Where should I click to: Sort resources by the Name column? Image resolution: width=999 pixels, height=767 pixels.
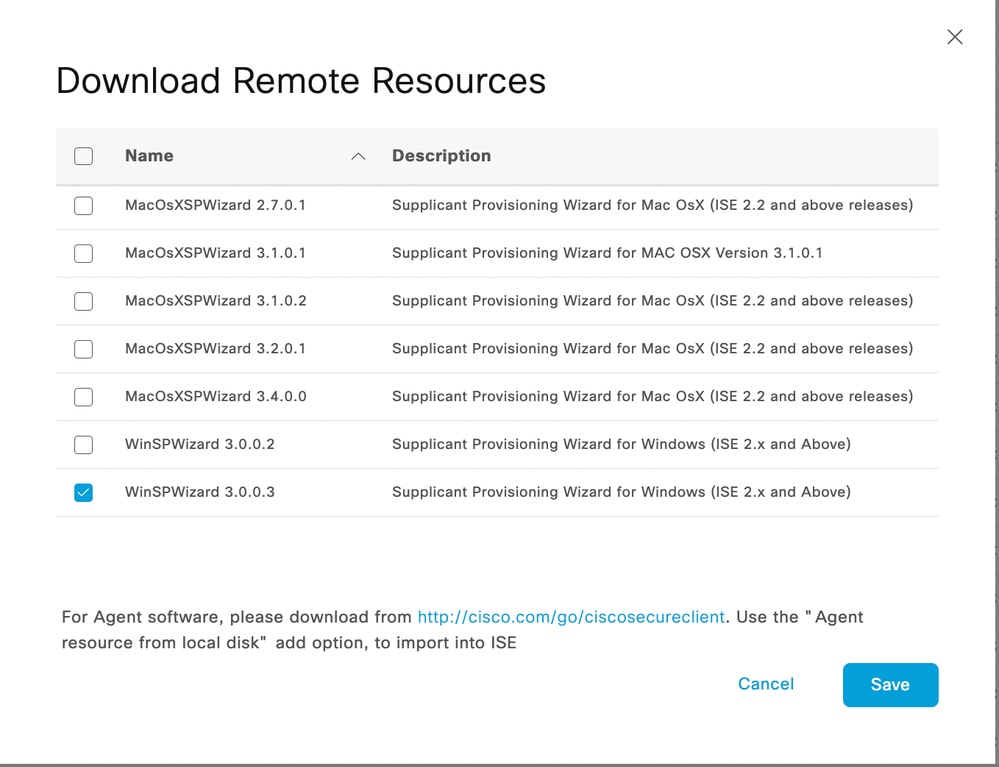[149, 156]
